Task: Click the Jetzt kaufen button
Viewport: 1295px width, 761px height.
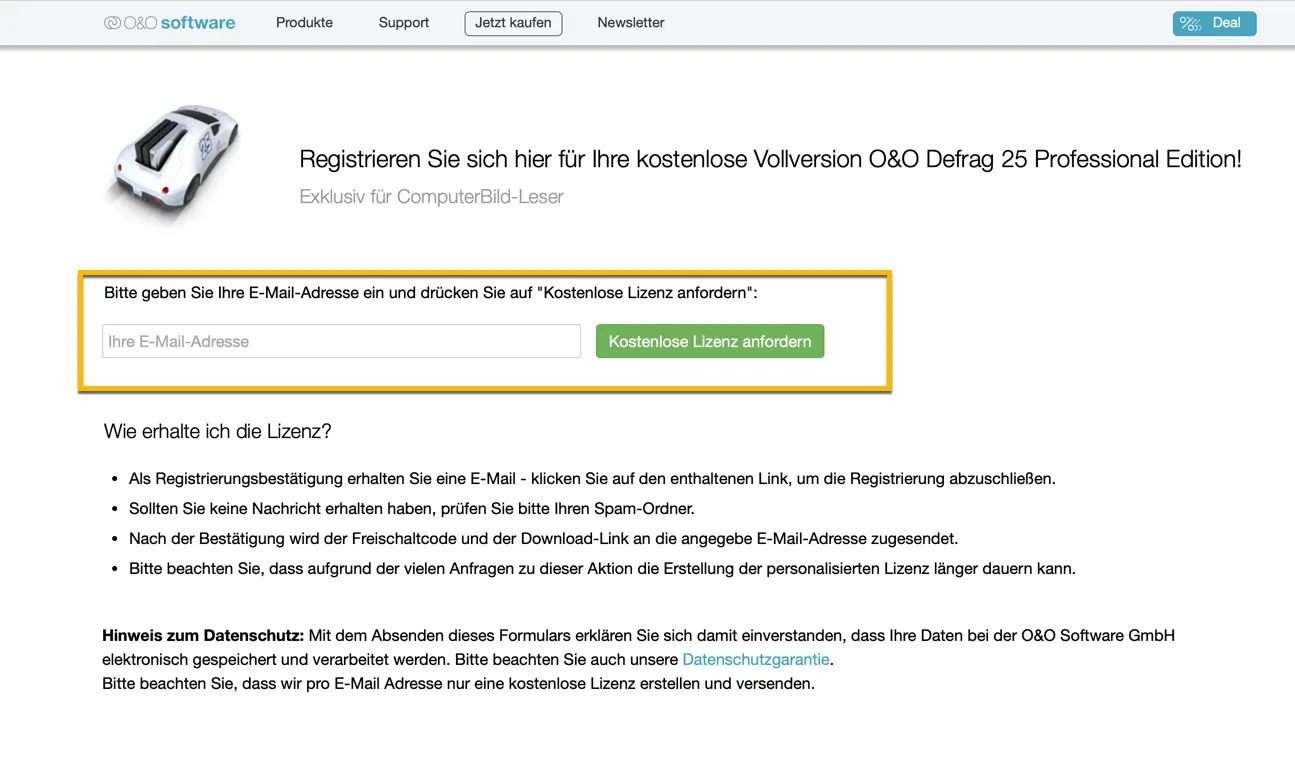Action: [513, 22]
